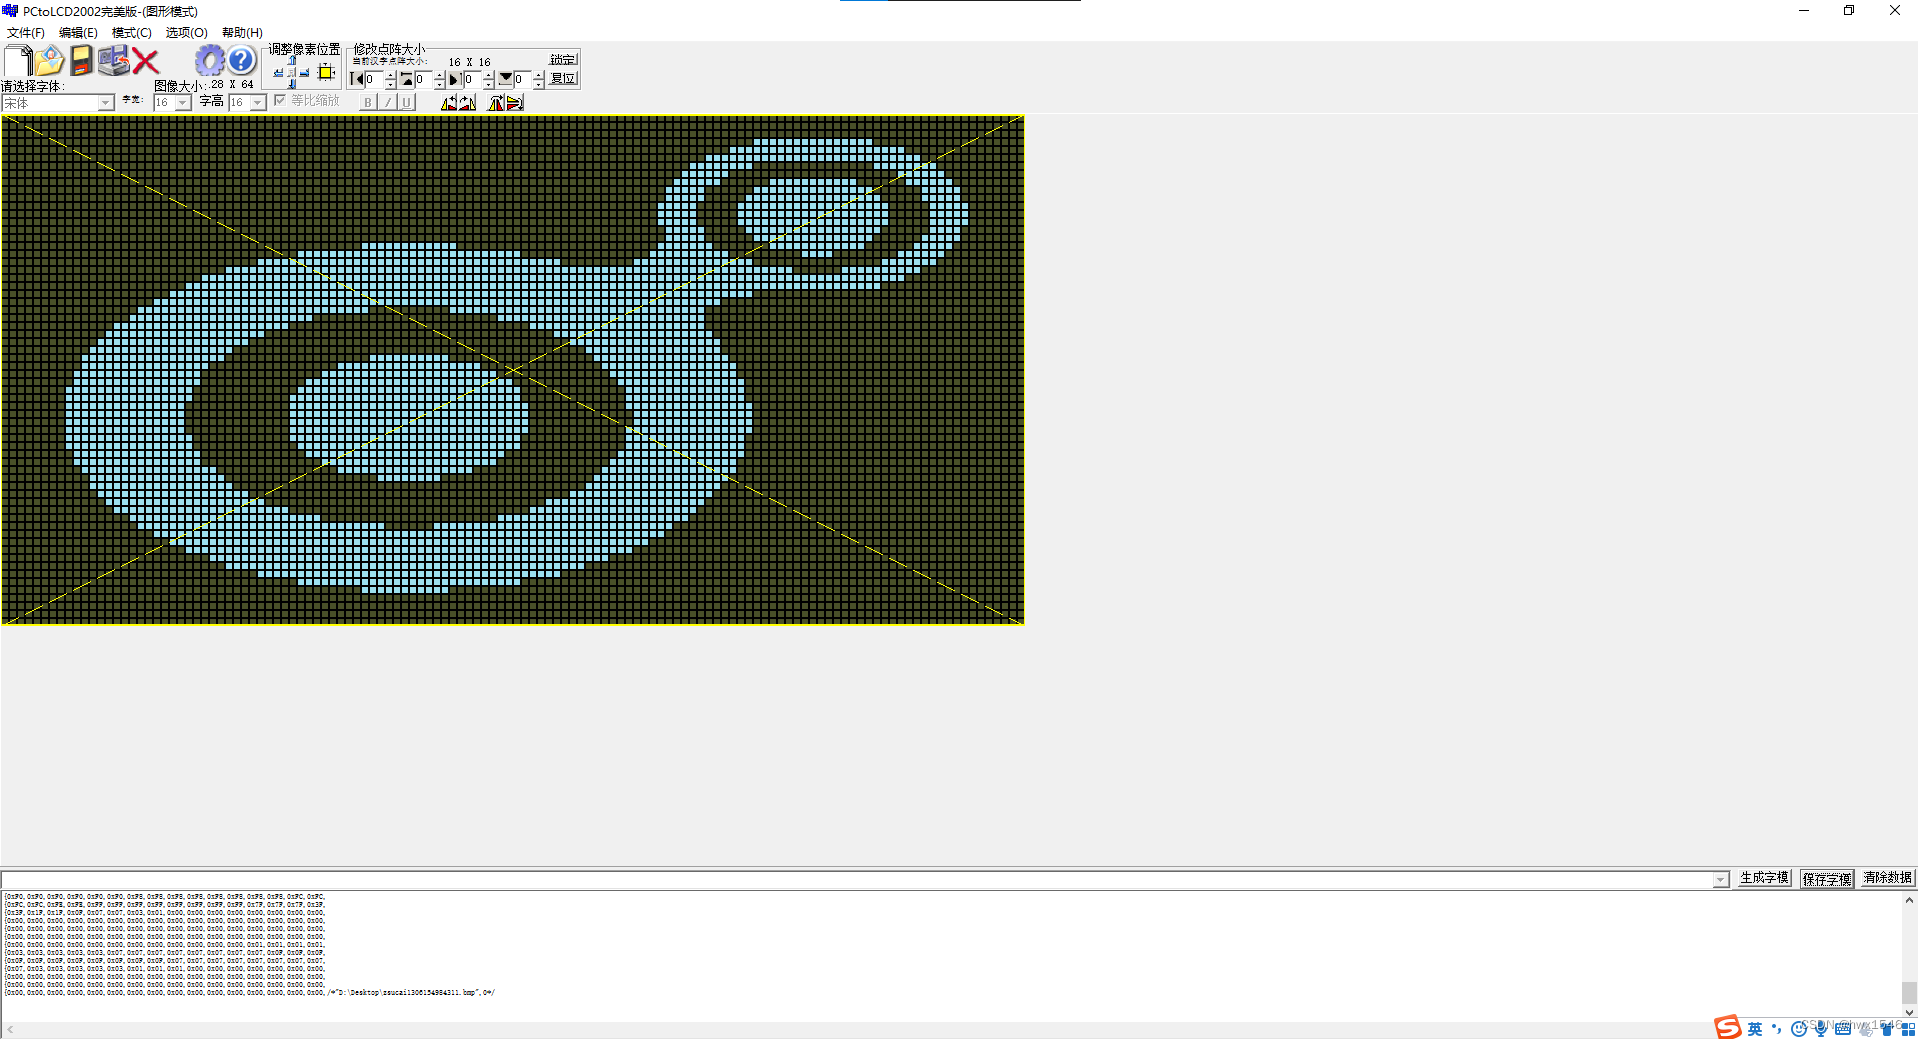
Task: Open the 选项(O) menu
Action: point(186,32)
